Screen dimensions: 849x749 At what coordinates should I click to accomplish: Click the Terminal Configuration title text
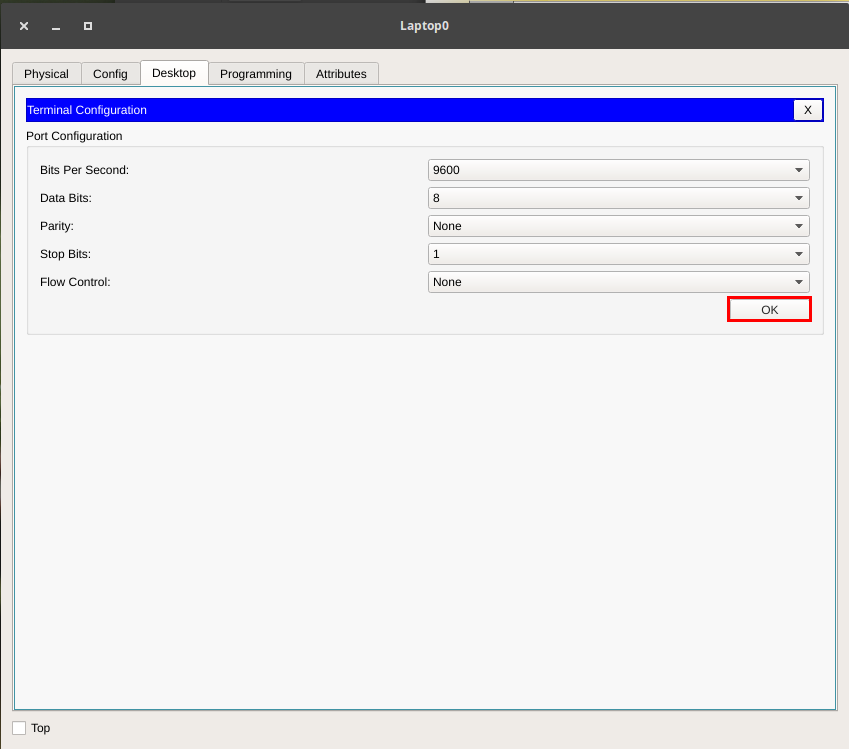[87, 110]
